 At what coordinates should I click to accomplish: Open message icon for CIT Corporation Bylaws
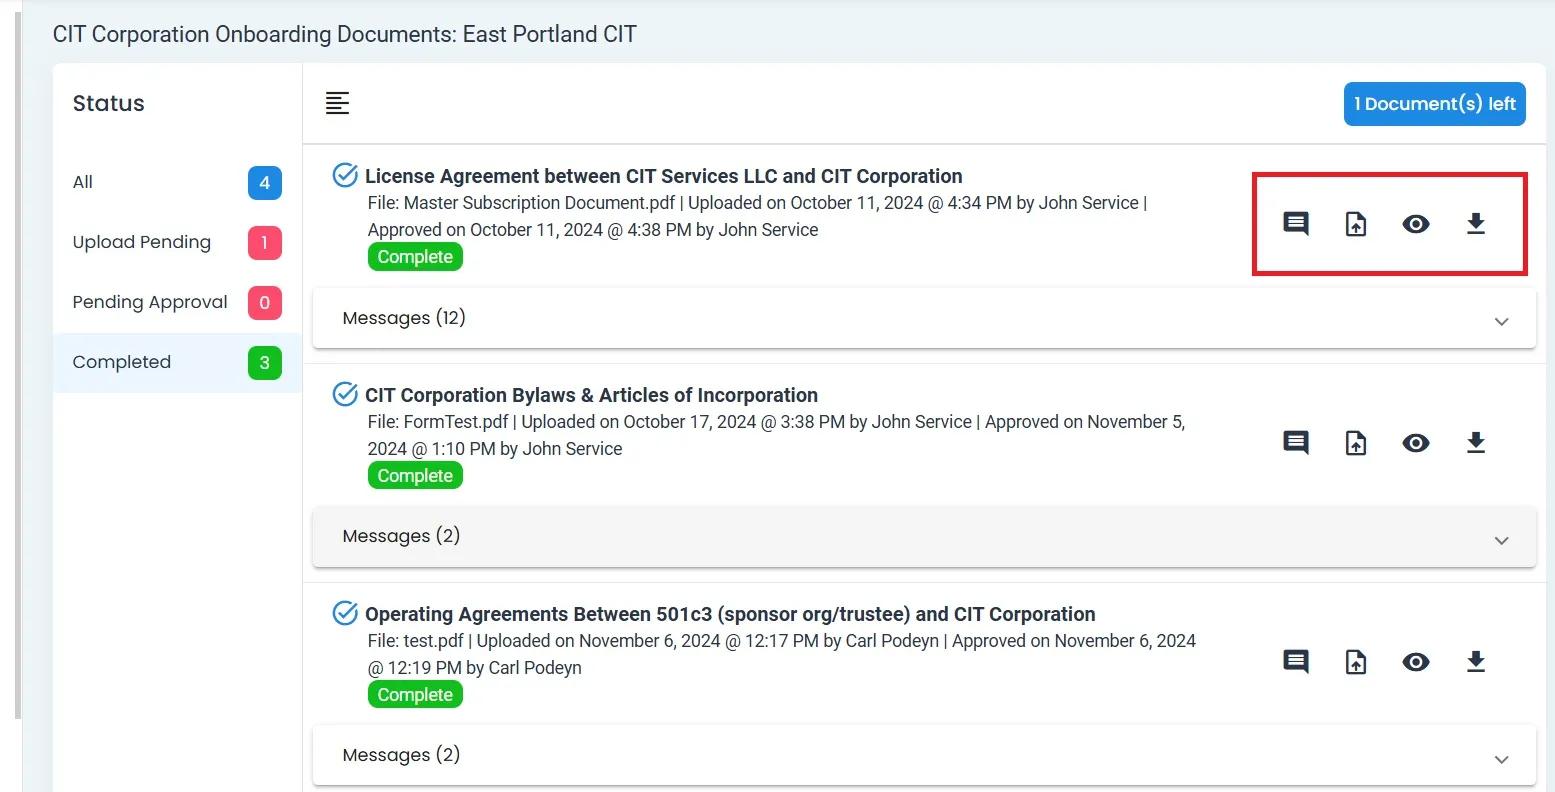1296,442
